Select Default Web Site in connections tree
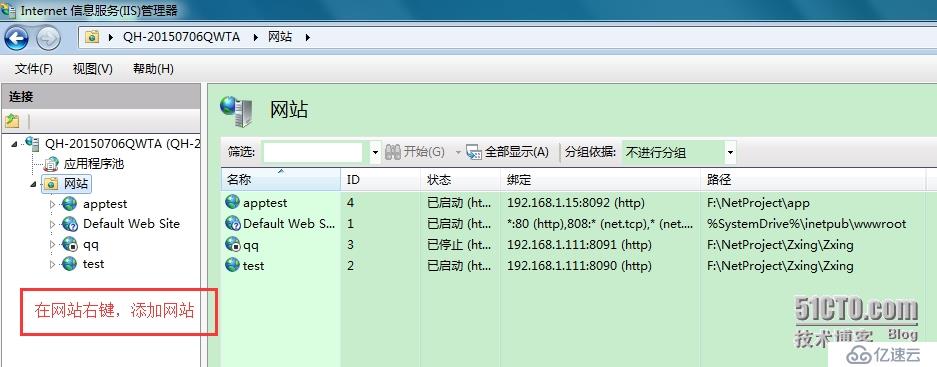 tap(131, 224)
